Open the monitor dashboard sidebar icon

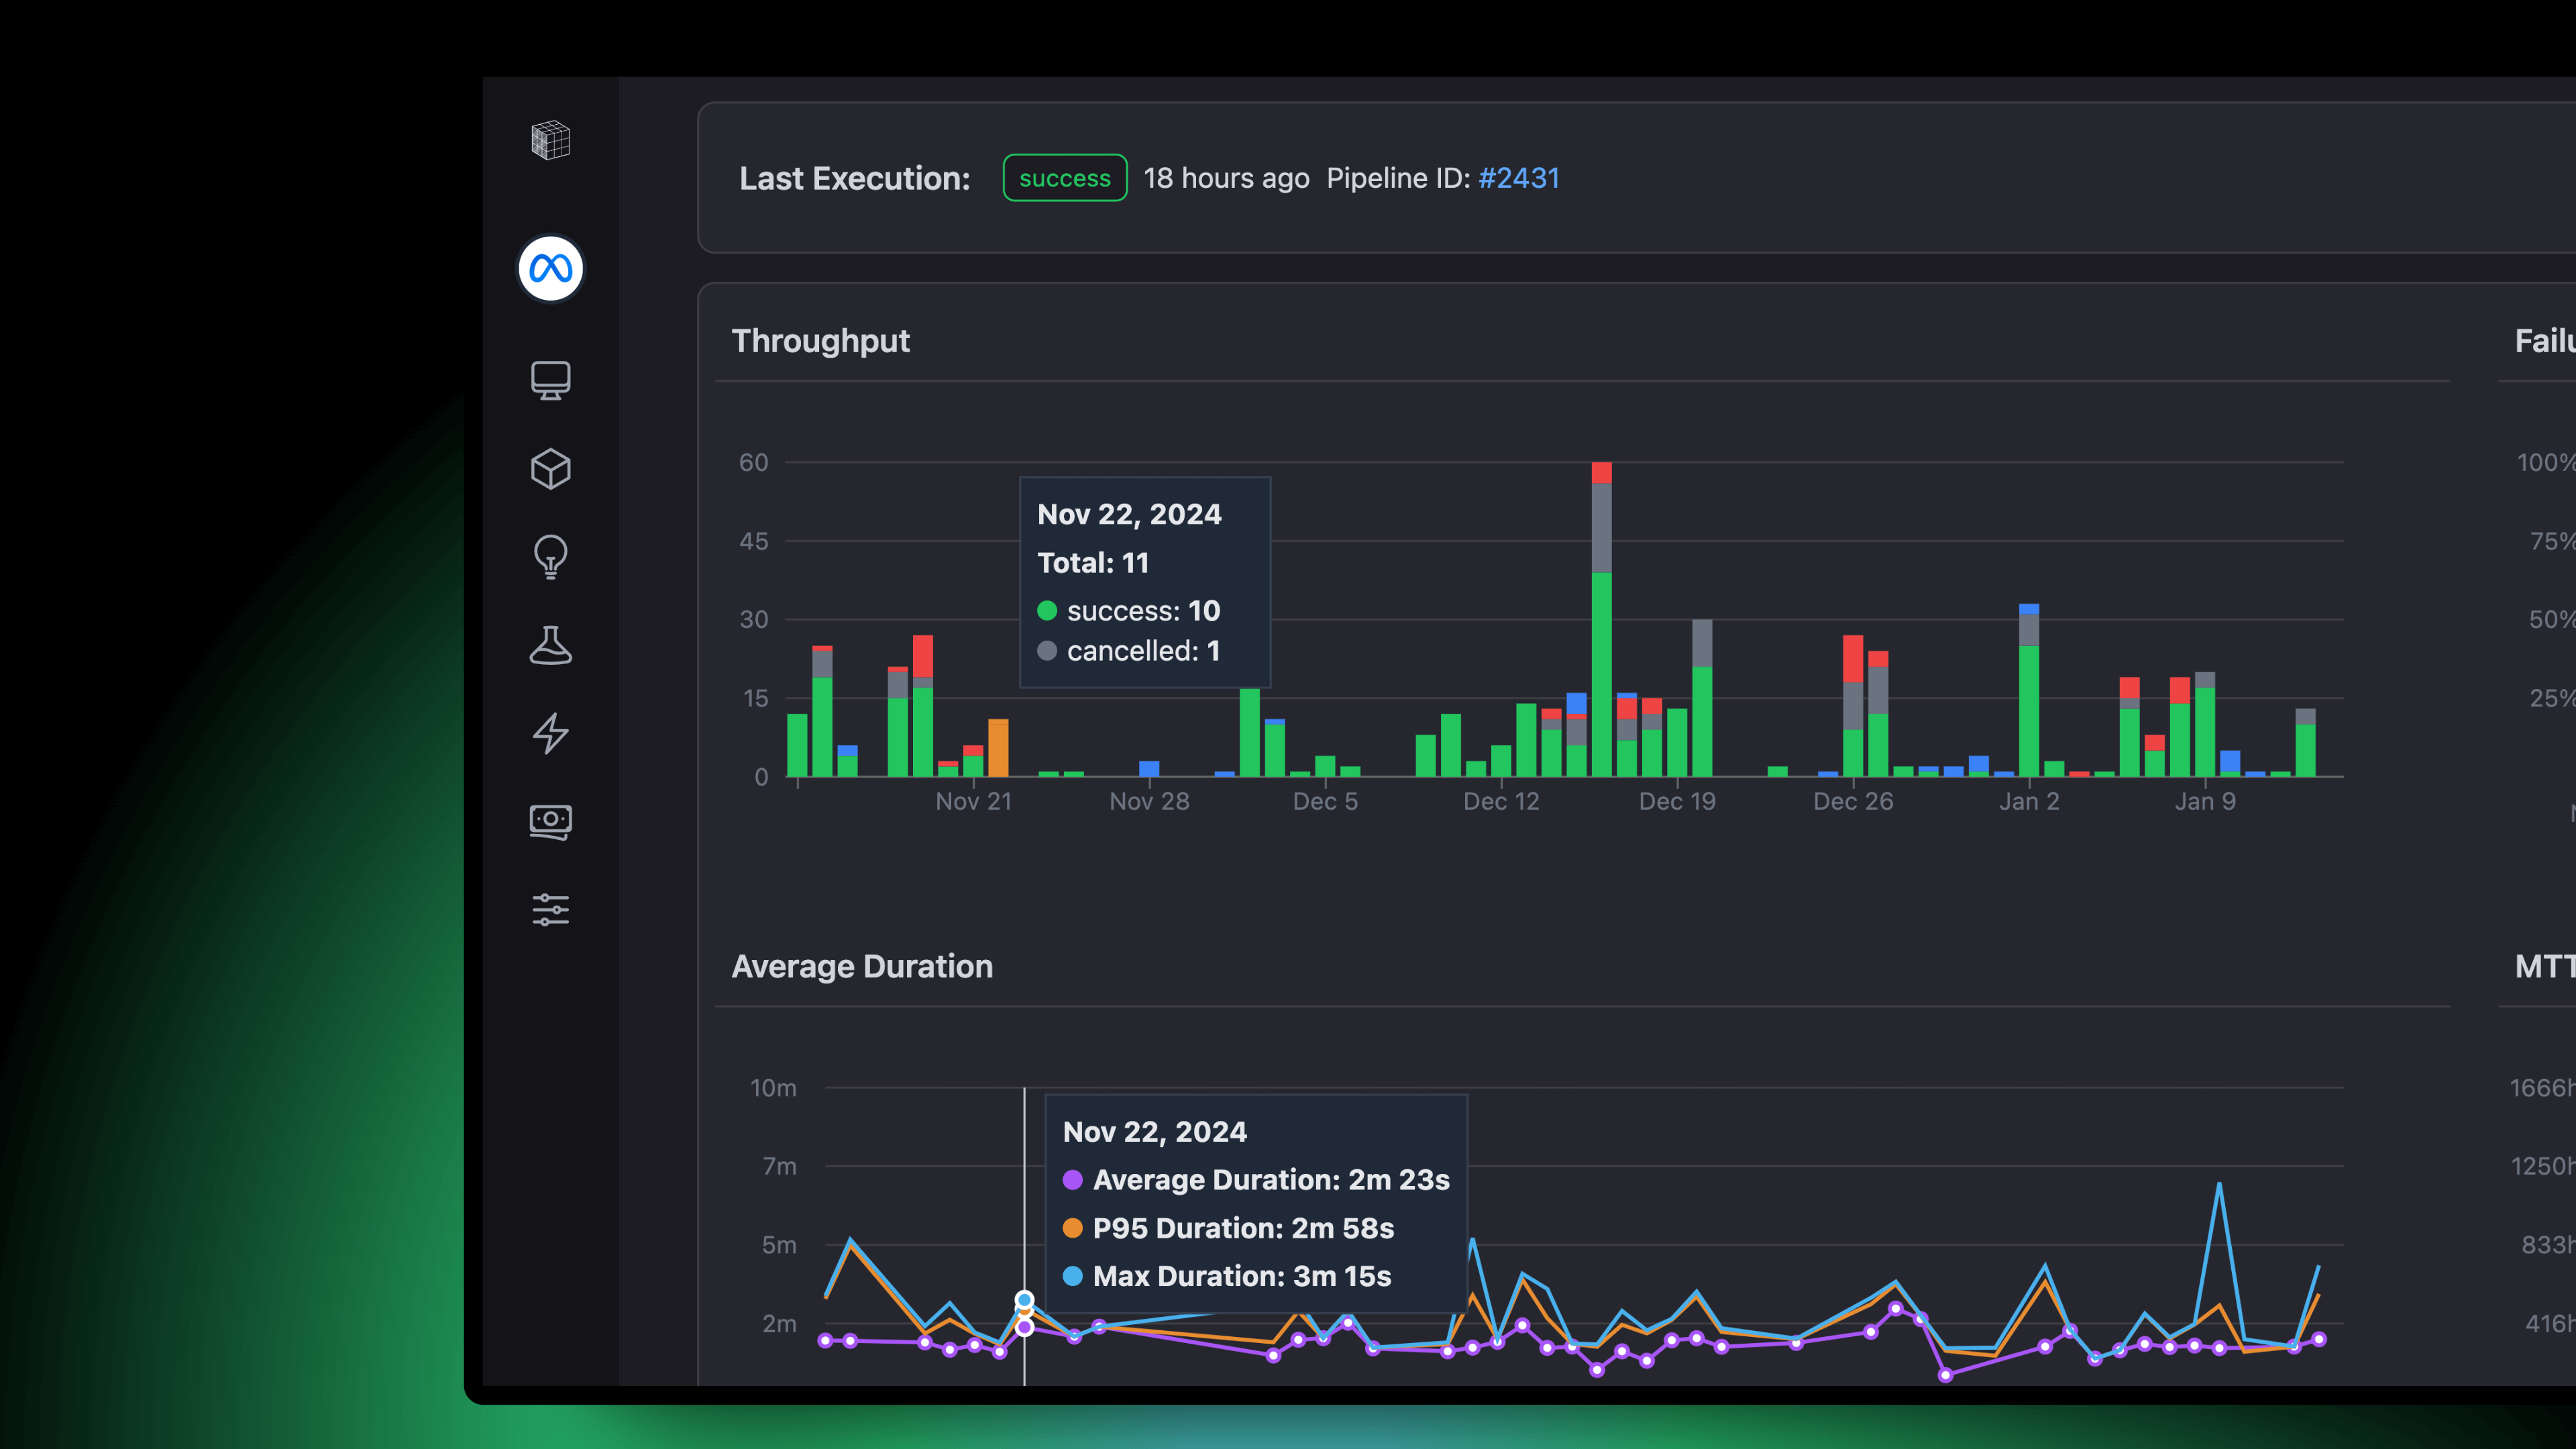pyautogui.click(x=550, y=381)
